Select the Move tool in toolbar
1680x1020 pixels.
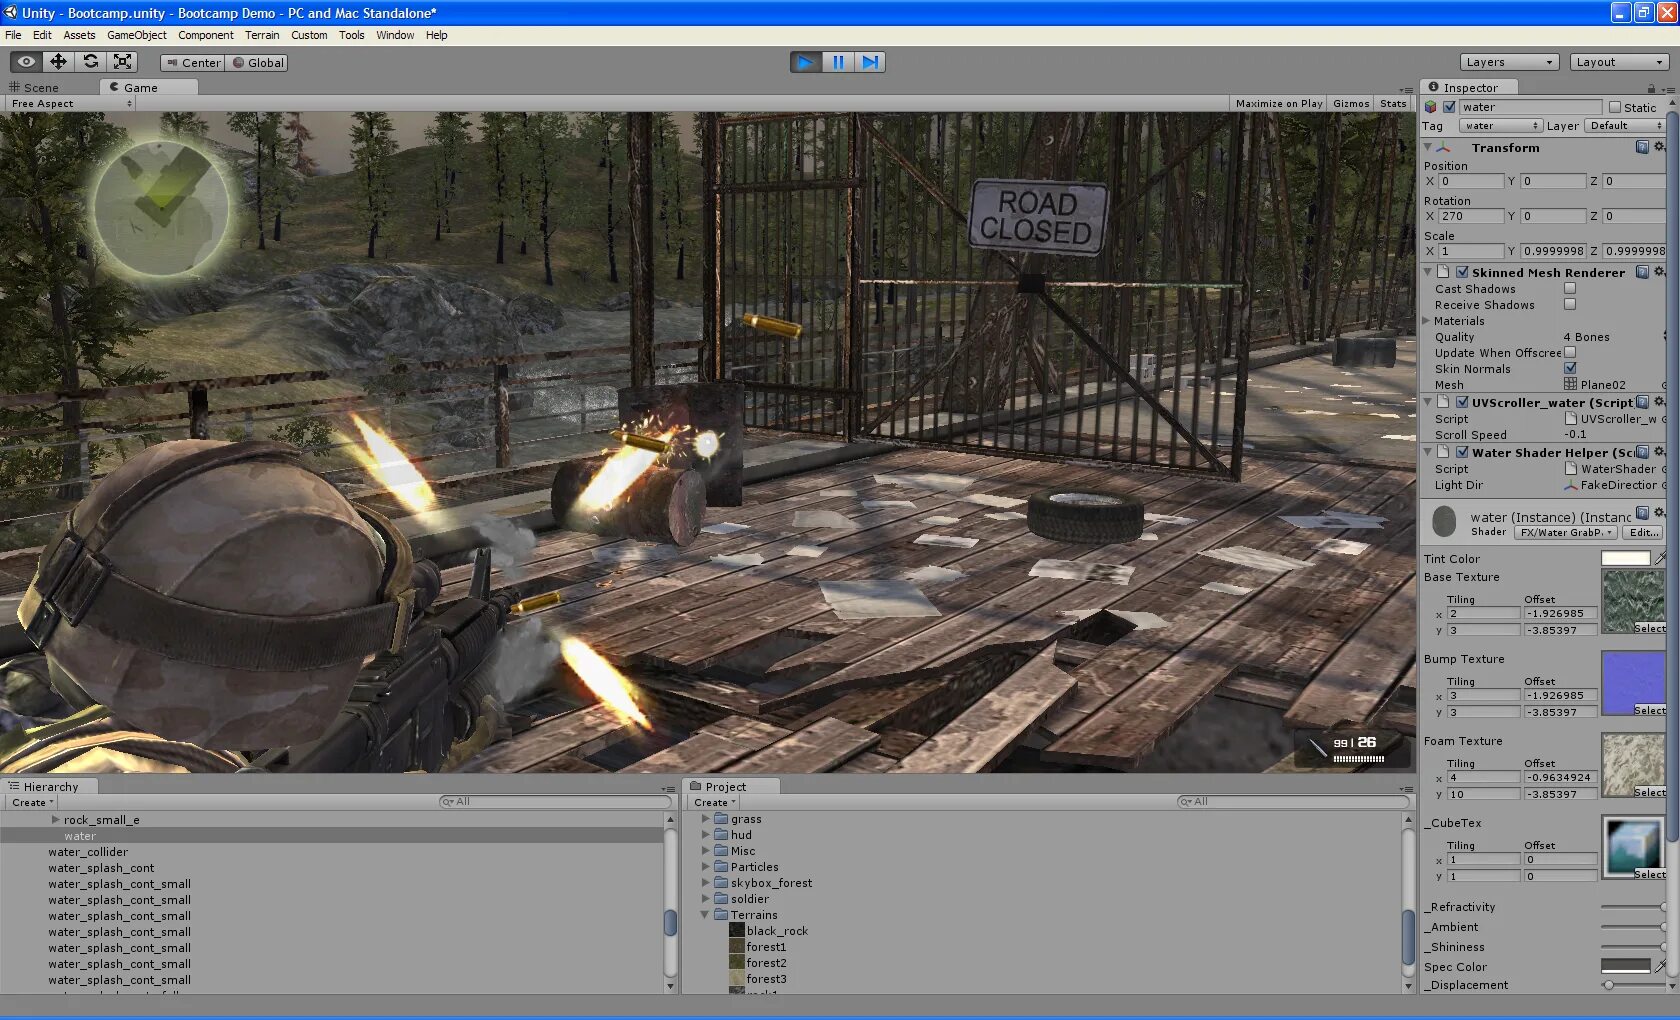click(59, 62)
